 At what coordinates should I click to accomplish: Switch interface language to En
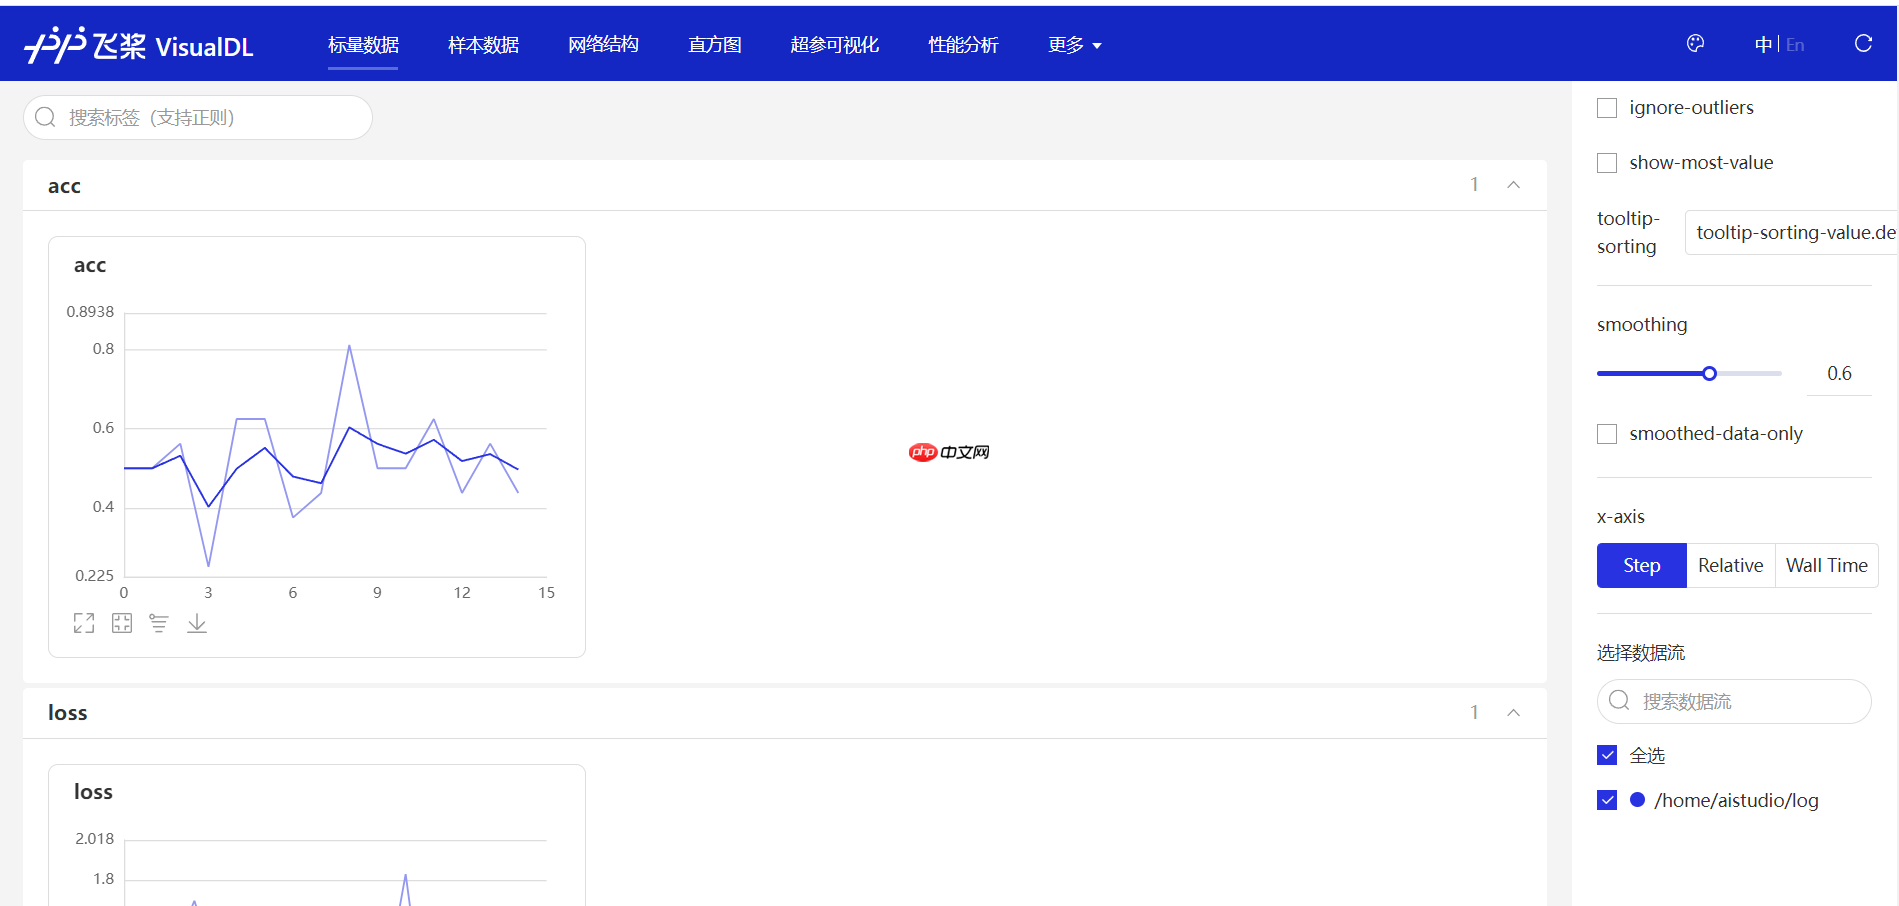[x=1795, y=44]
